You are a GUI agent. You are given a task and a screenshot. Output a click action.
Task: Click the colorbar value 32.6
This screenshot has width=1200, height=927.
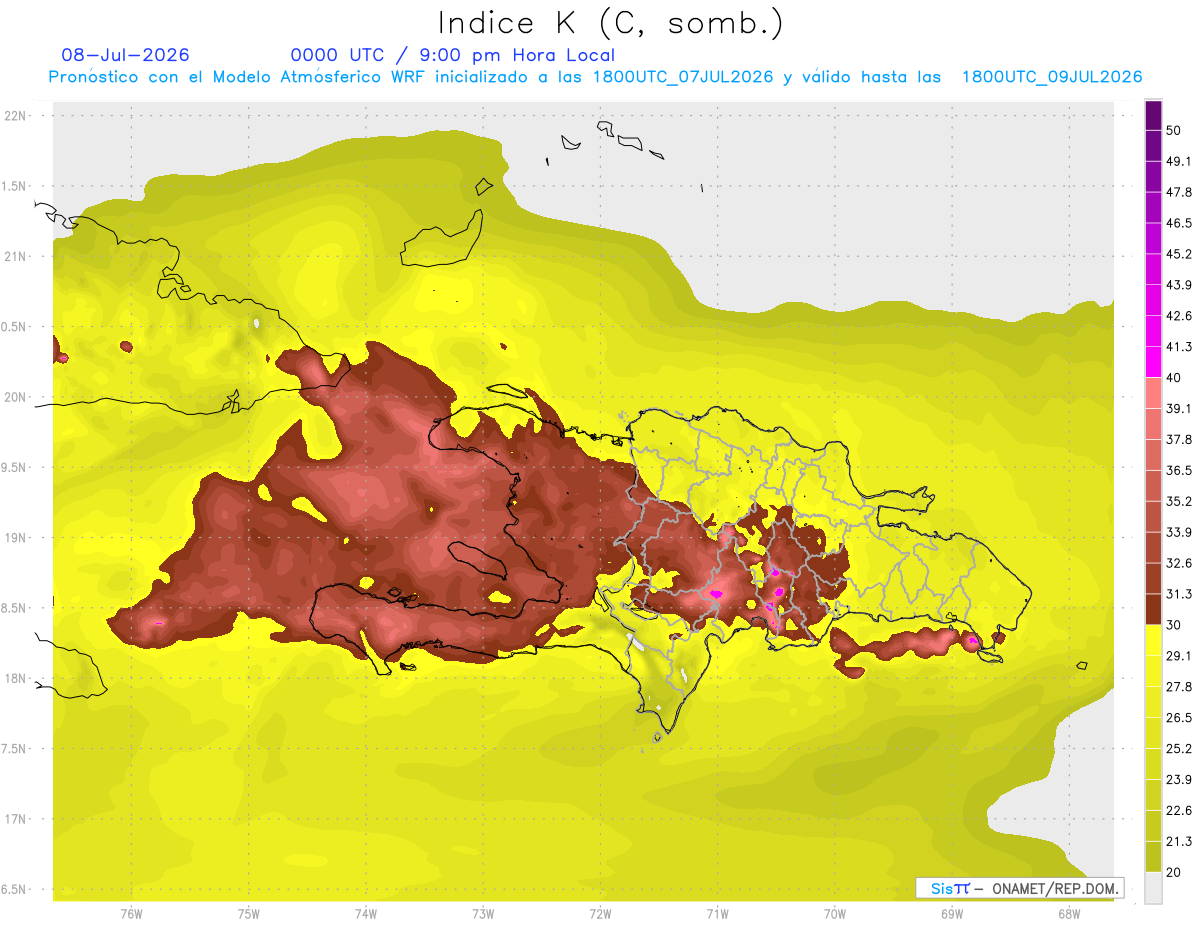(1178, 563)
